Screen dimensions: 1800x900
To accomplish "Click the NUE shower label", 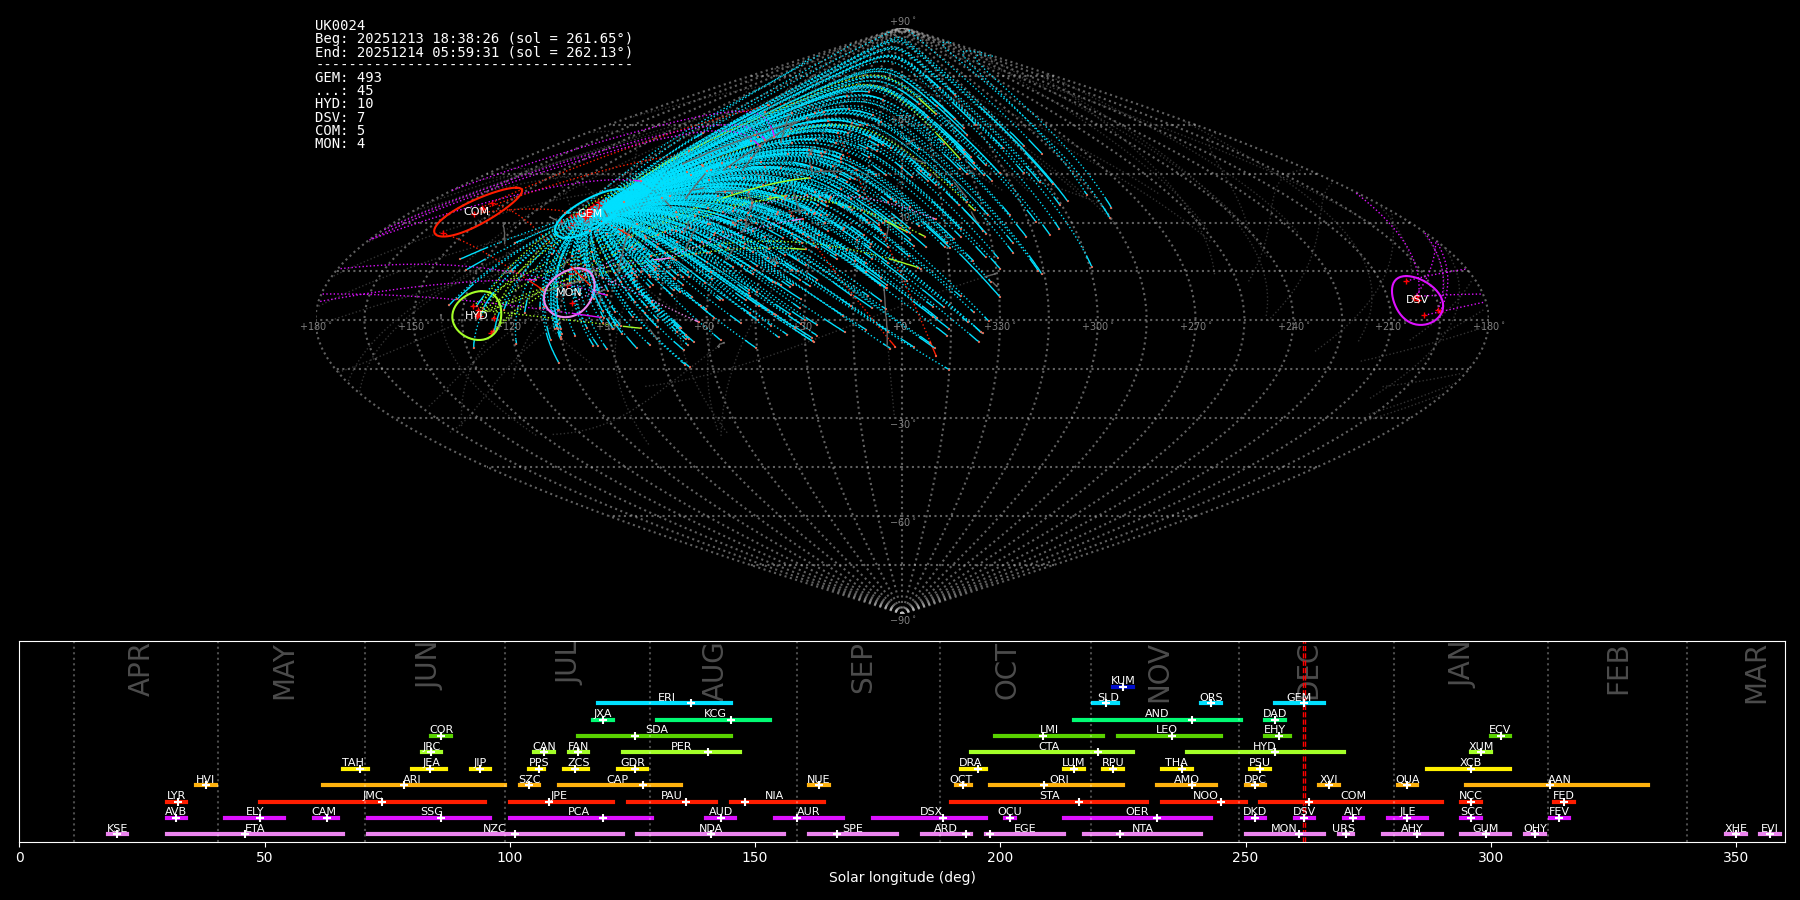I will [818, 780].
